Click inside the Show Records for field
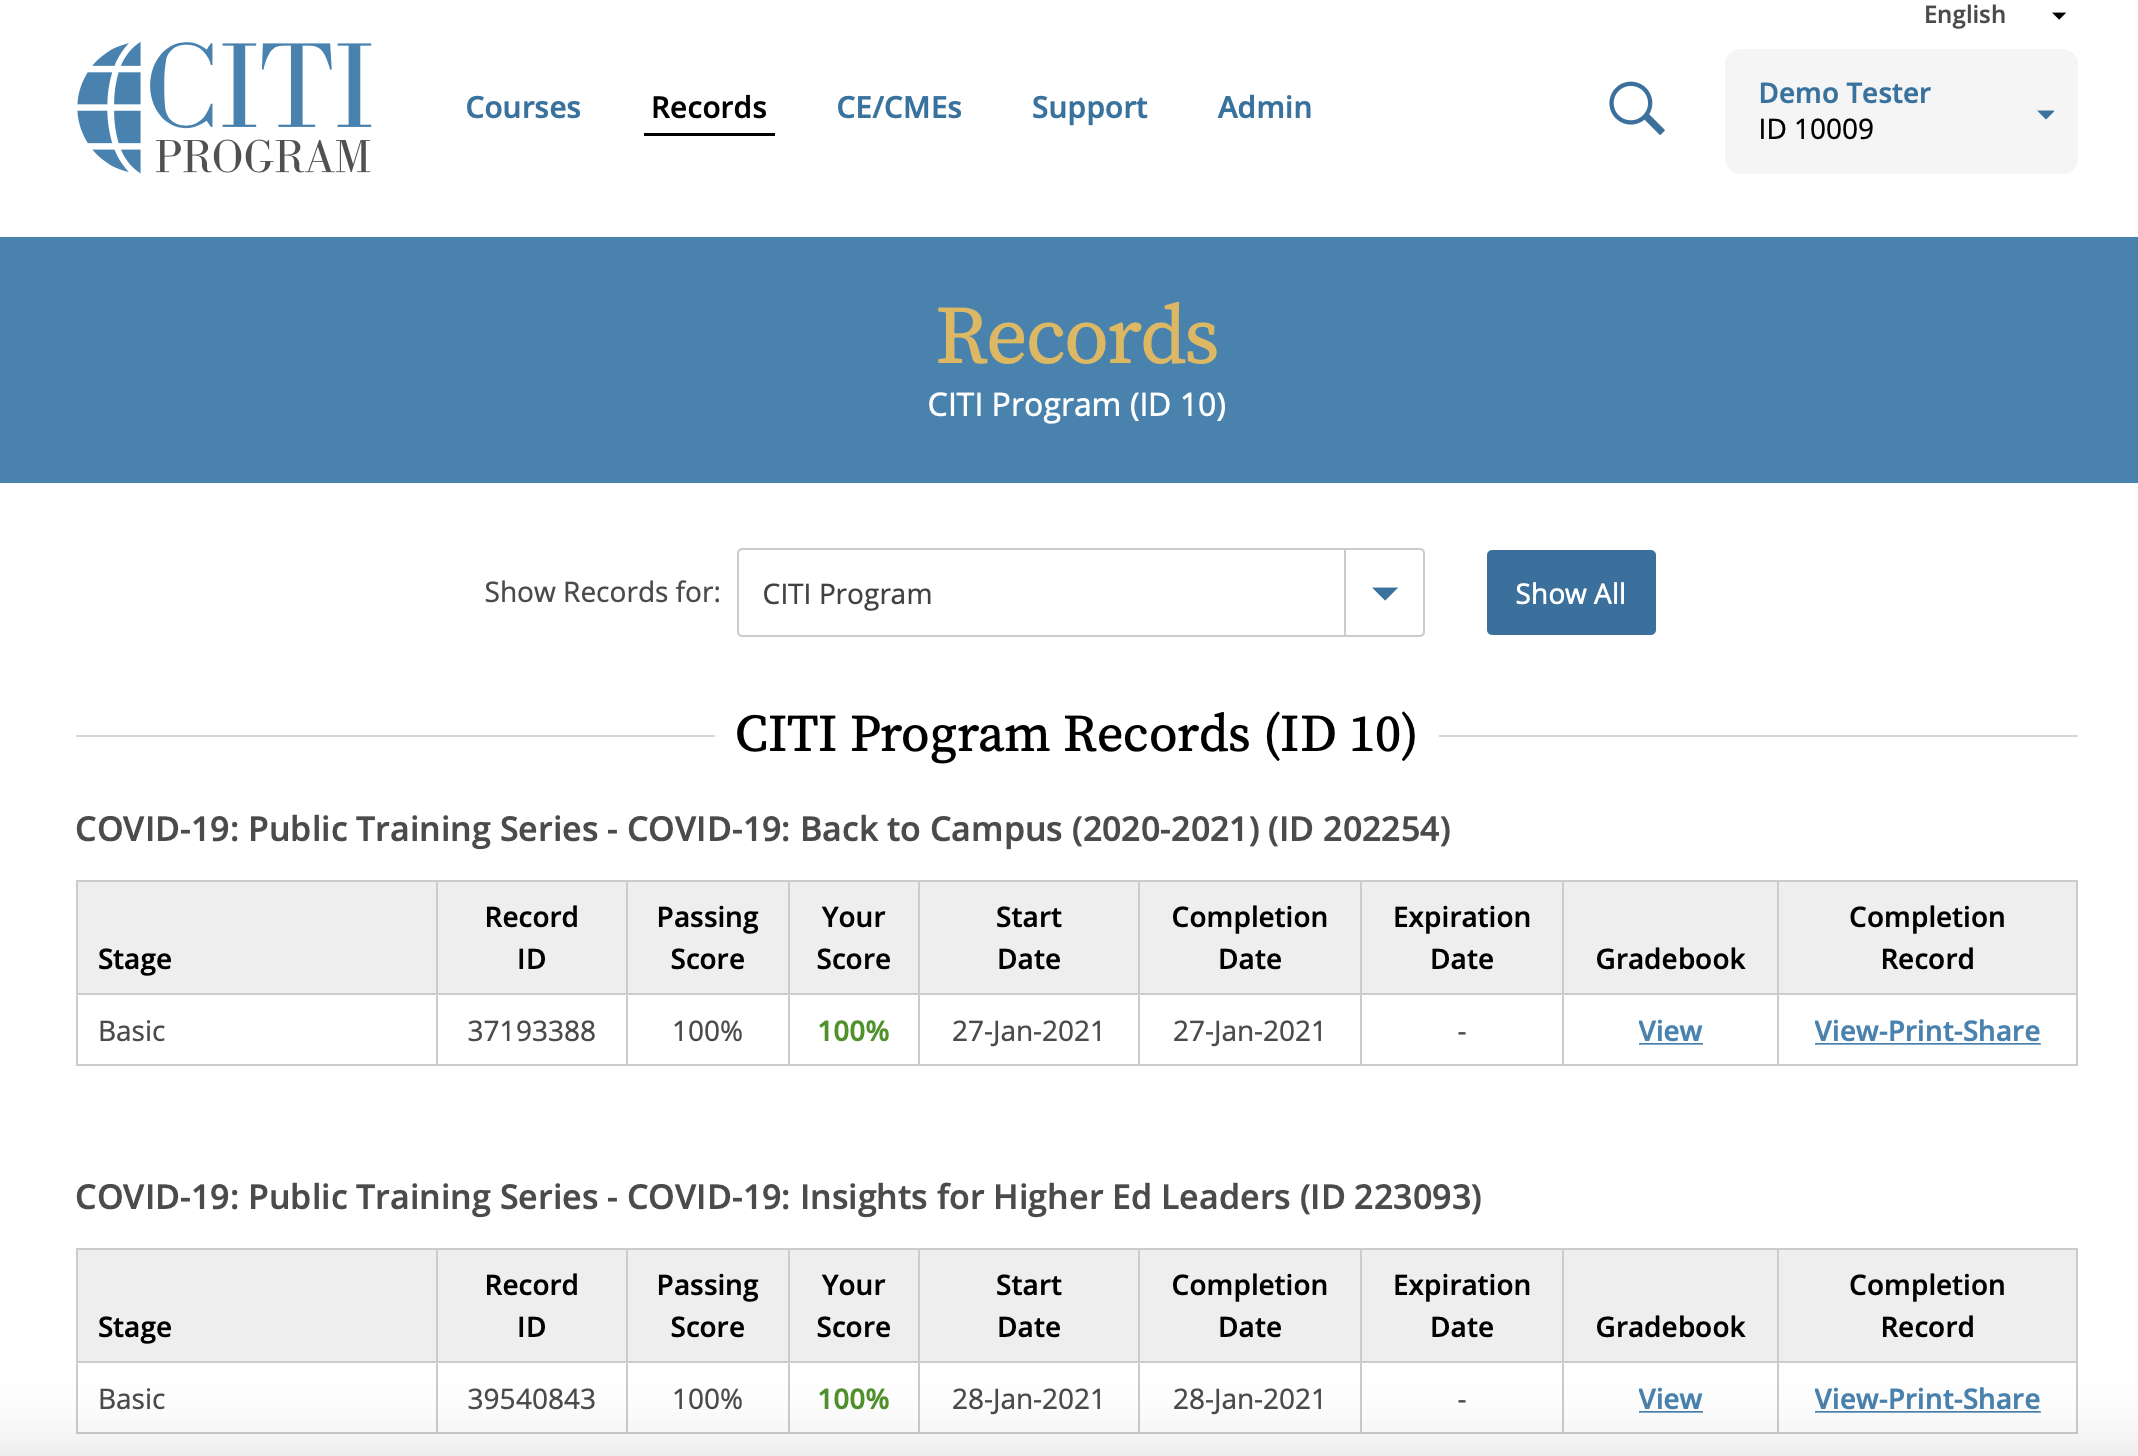Viewport: 2138px width, 1456px height. 1040,592
